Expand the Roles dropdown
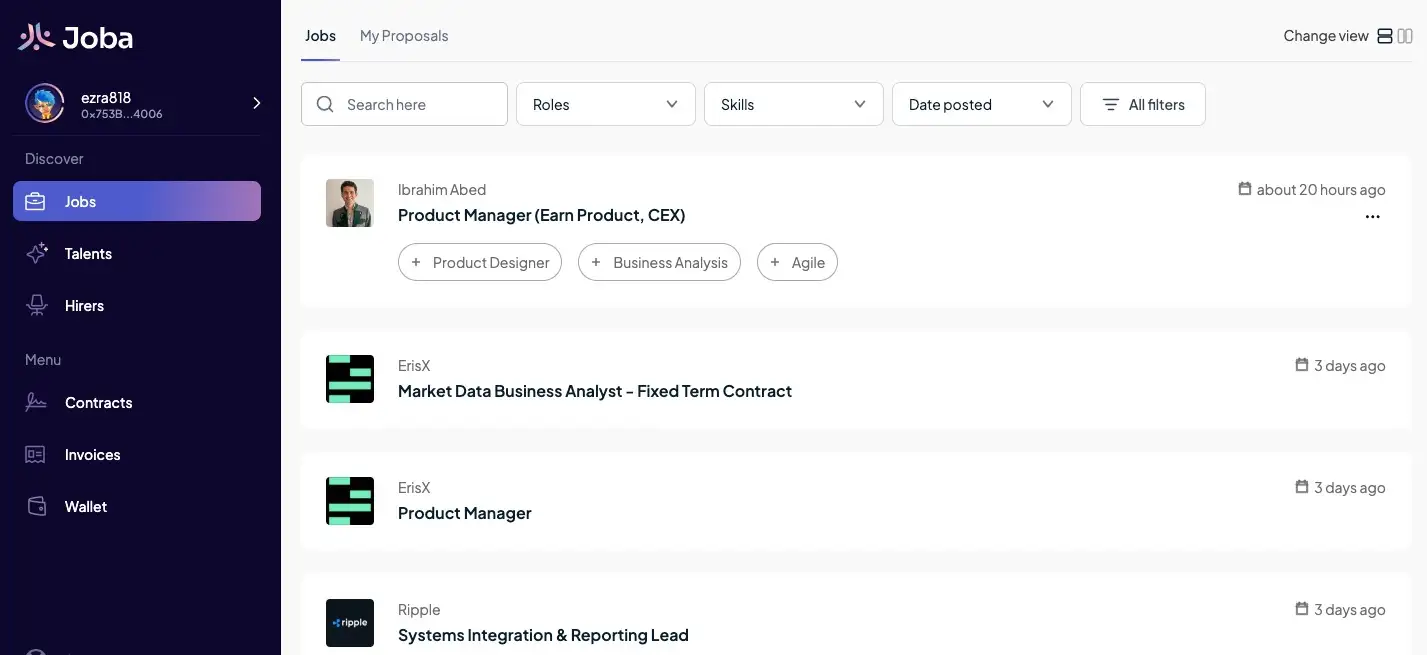Viewport: 1427px width, 655px height. coord(605,104)
